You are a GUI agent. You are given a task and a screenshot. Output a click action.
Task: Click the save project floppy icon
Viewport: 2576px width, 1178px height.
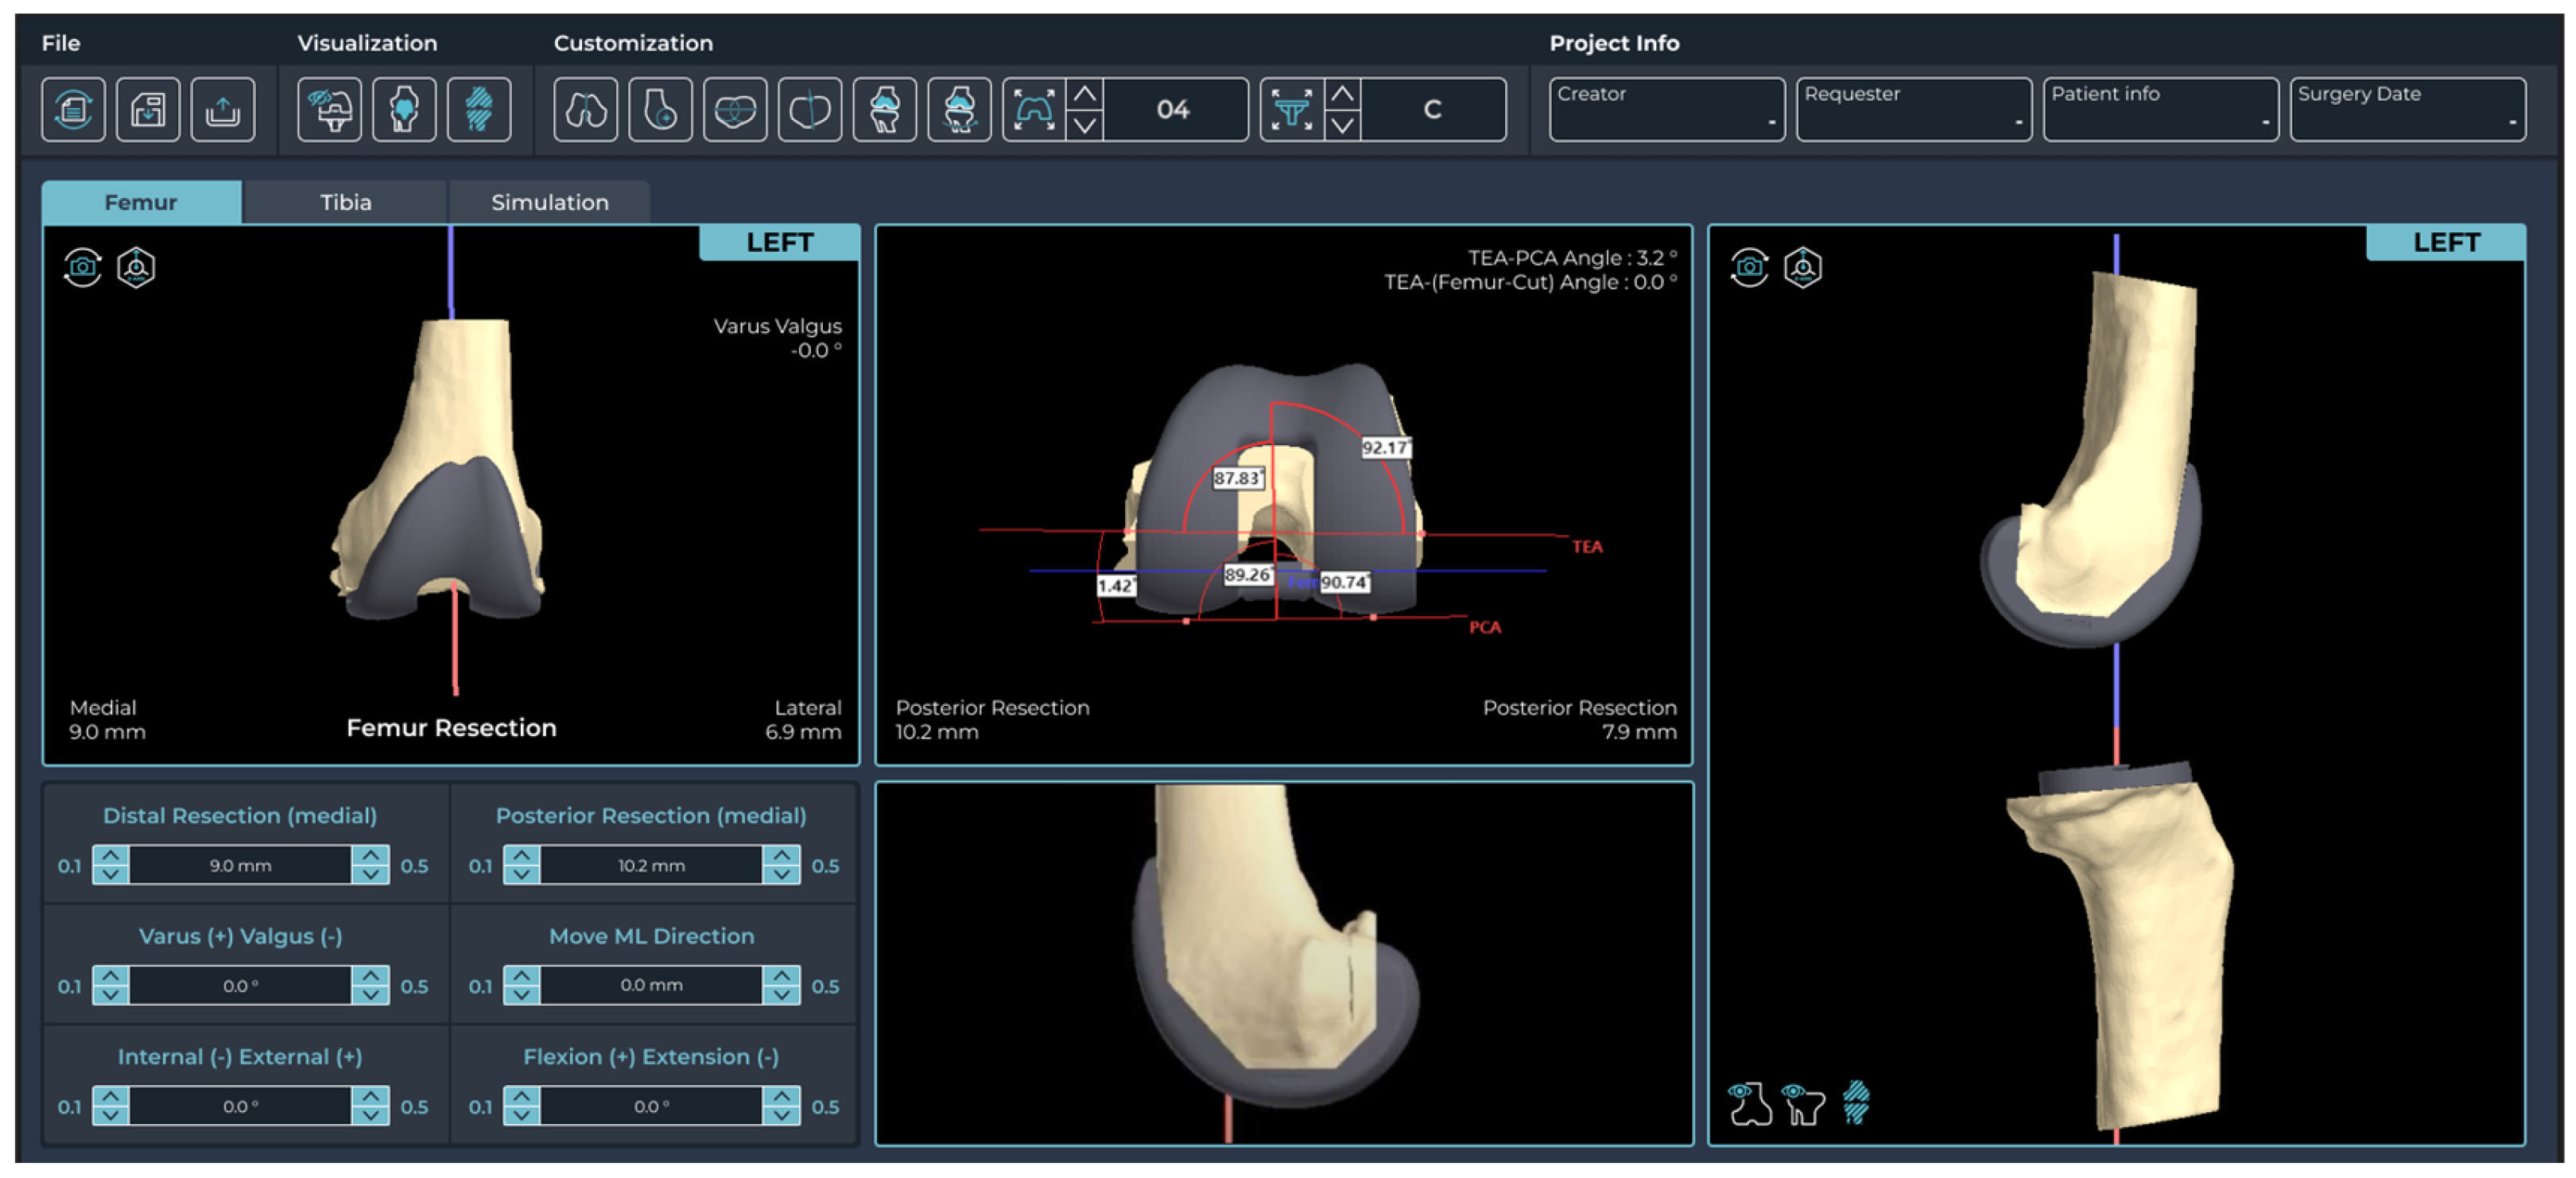coord(148,109)
